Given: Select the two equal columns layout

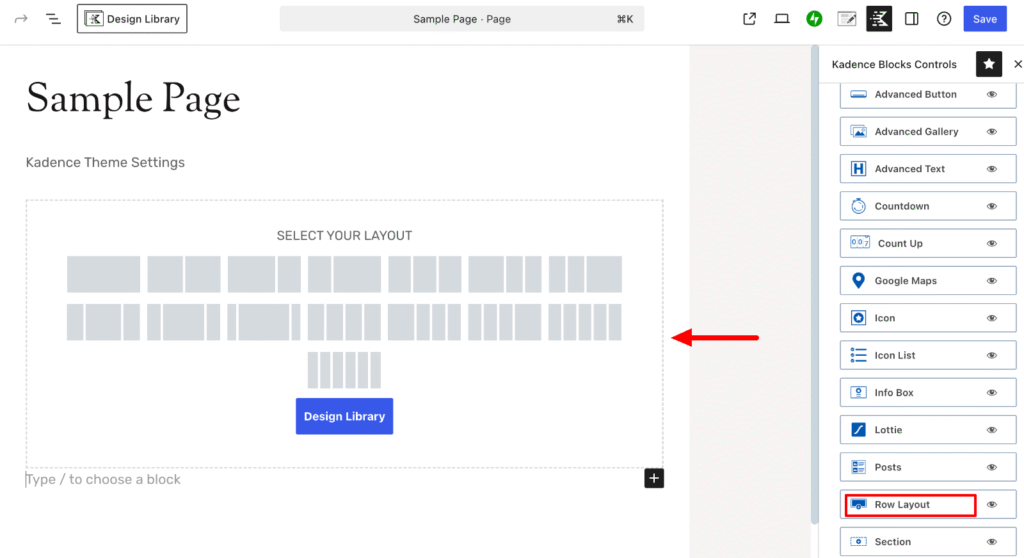Looking at the screenshot, I should tap(184, 274).
